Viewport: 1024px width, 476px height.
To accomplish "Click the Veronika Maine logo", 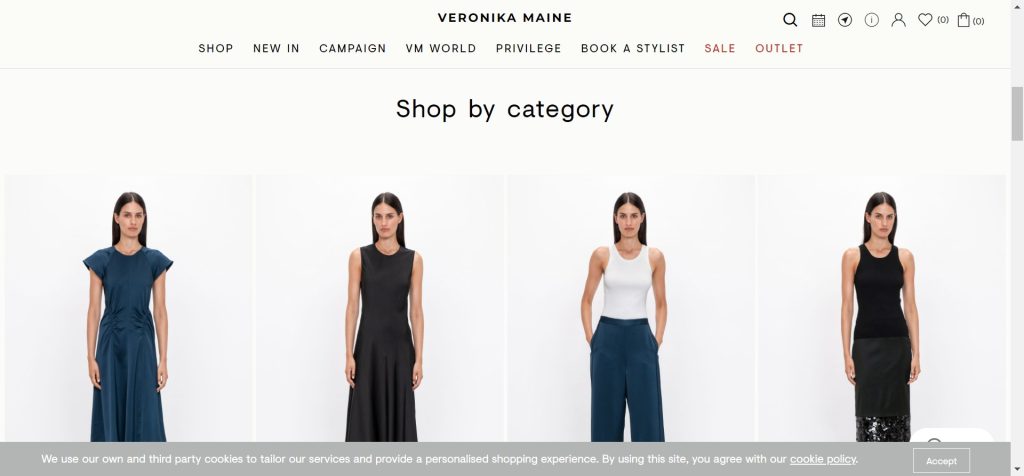I will 505,18.
